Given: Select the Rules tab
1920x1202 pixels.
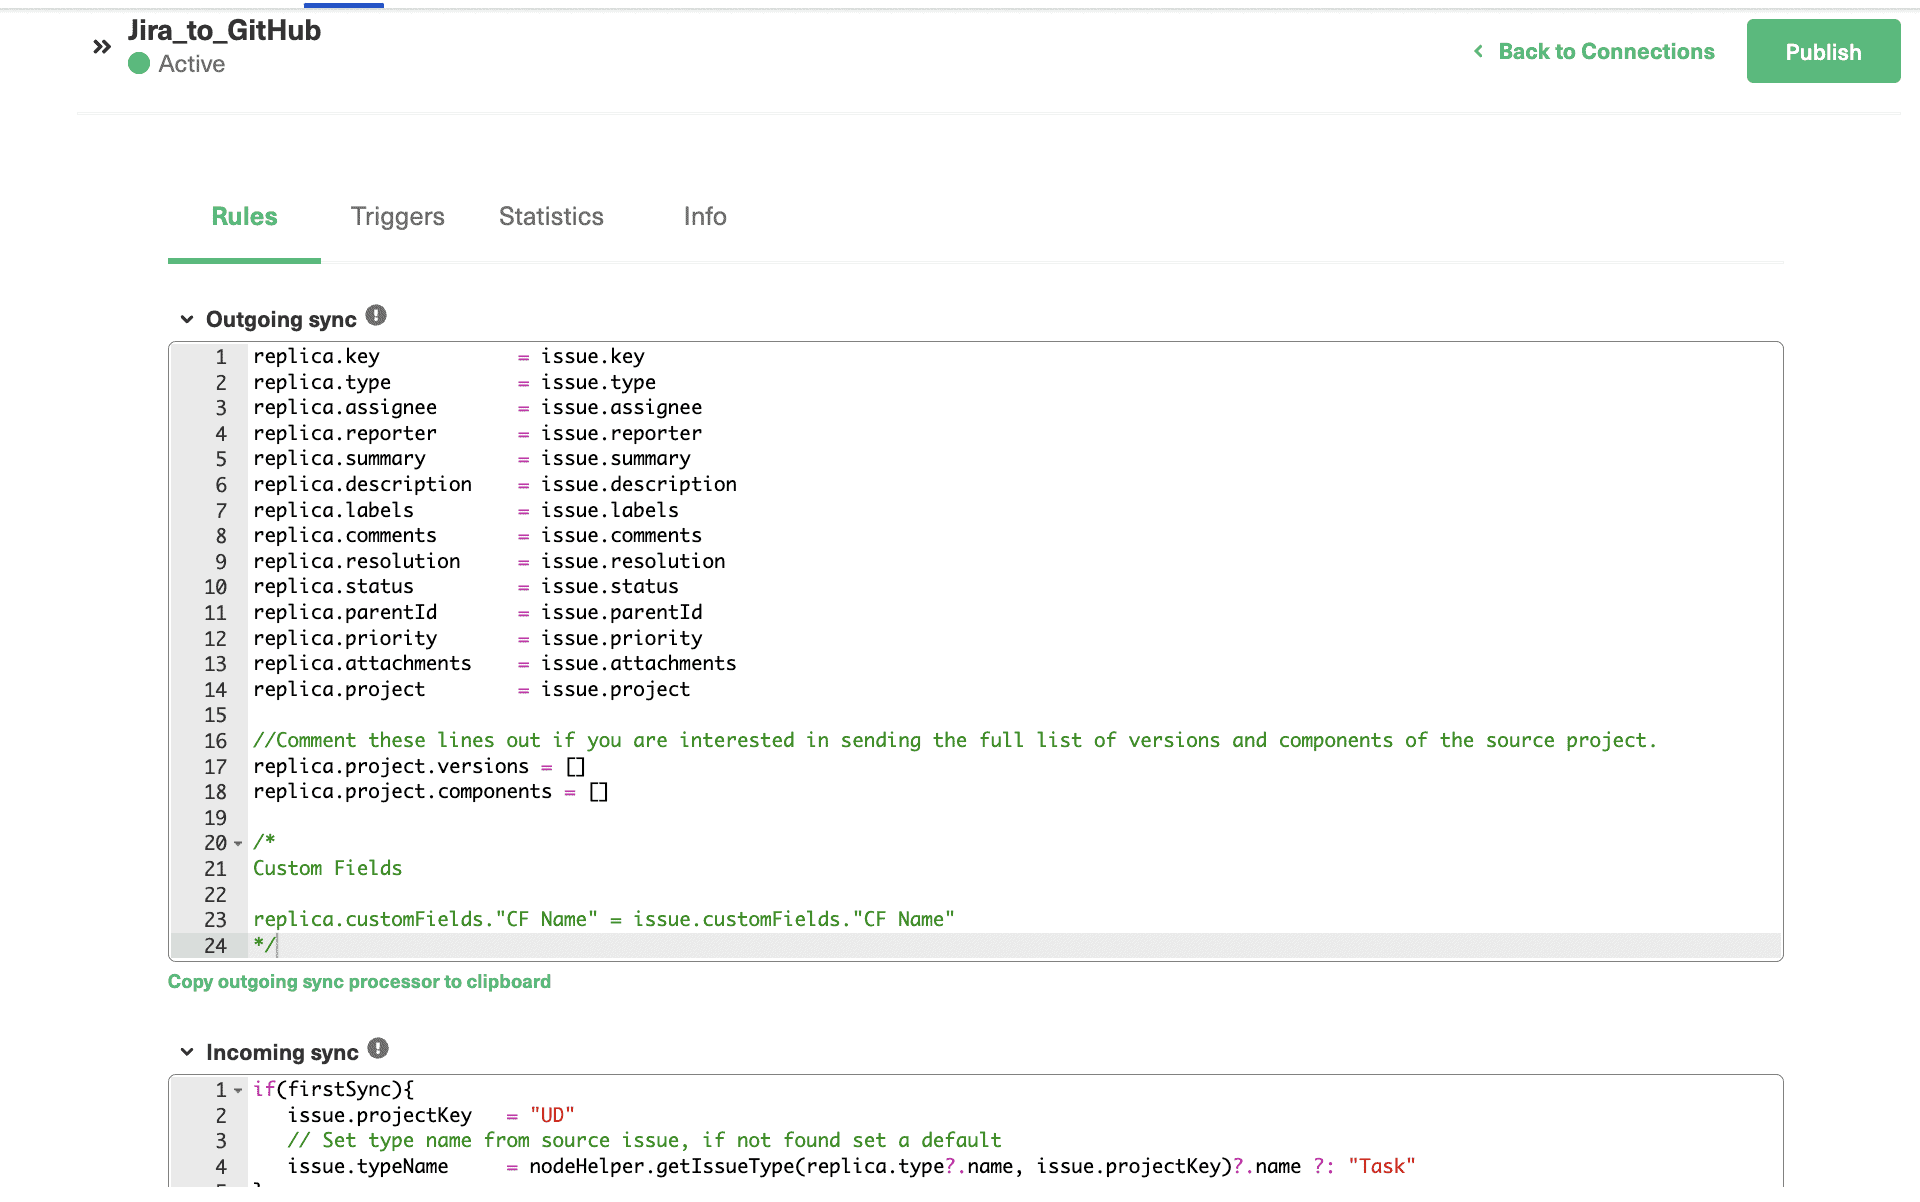Looking at the screenshot, I should pos(244,216).
